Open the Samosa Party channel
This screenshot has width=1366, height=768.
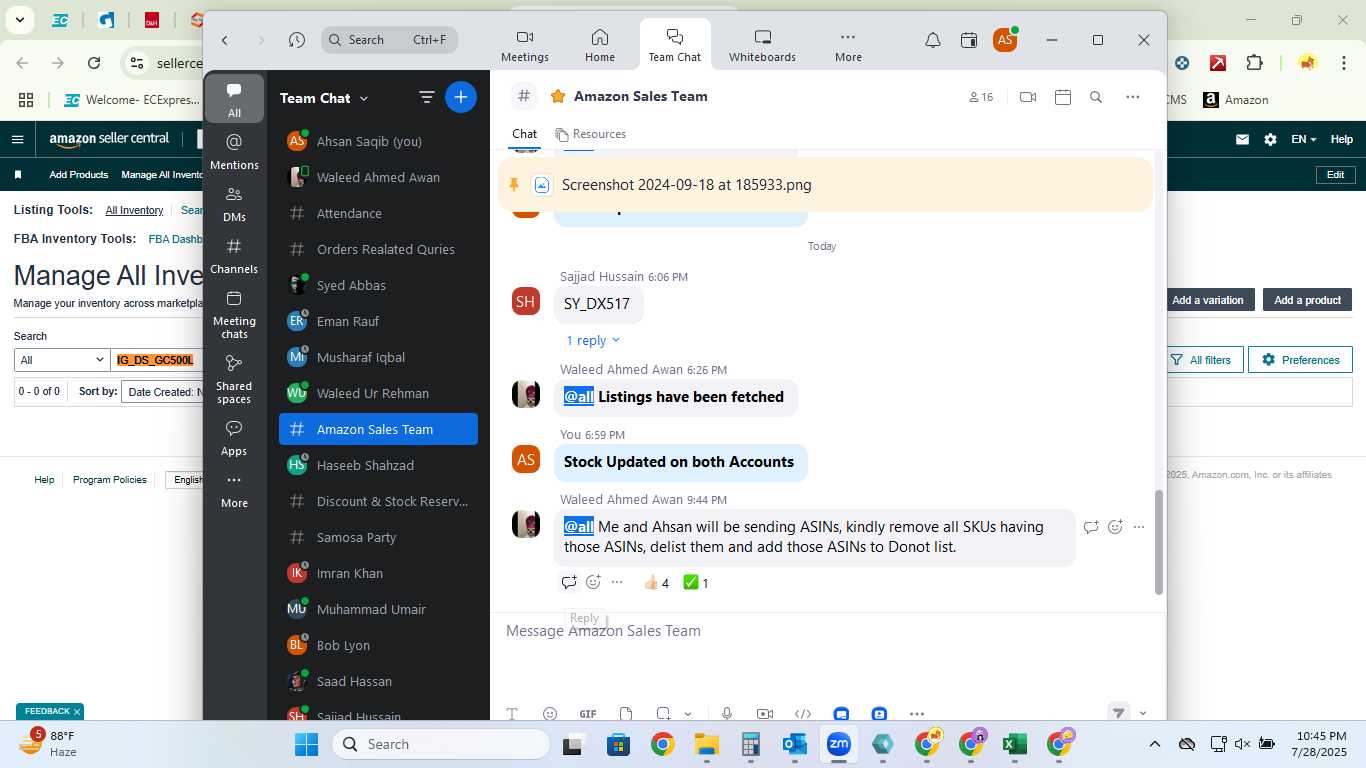point(378,537)
